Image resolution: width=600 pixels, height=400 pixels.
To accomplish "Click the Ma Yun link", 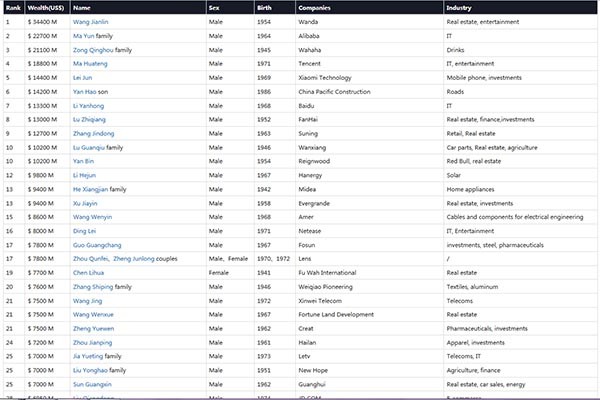I will click(84, 35).
